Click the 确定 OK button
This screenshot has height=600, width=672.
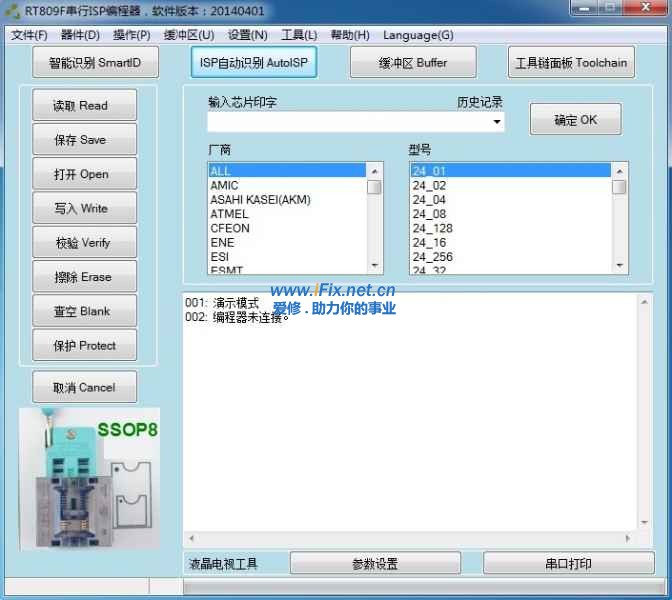pos(575,120)
